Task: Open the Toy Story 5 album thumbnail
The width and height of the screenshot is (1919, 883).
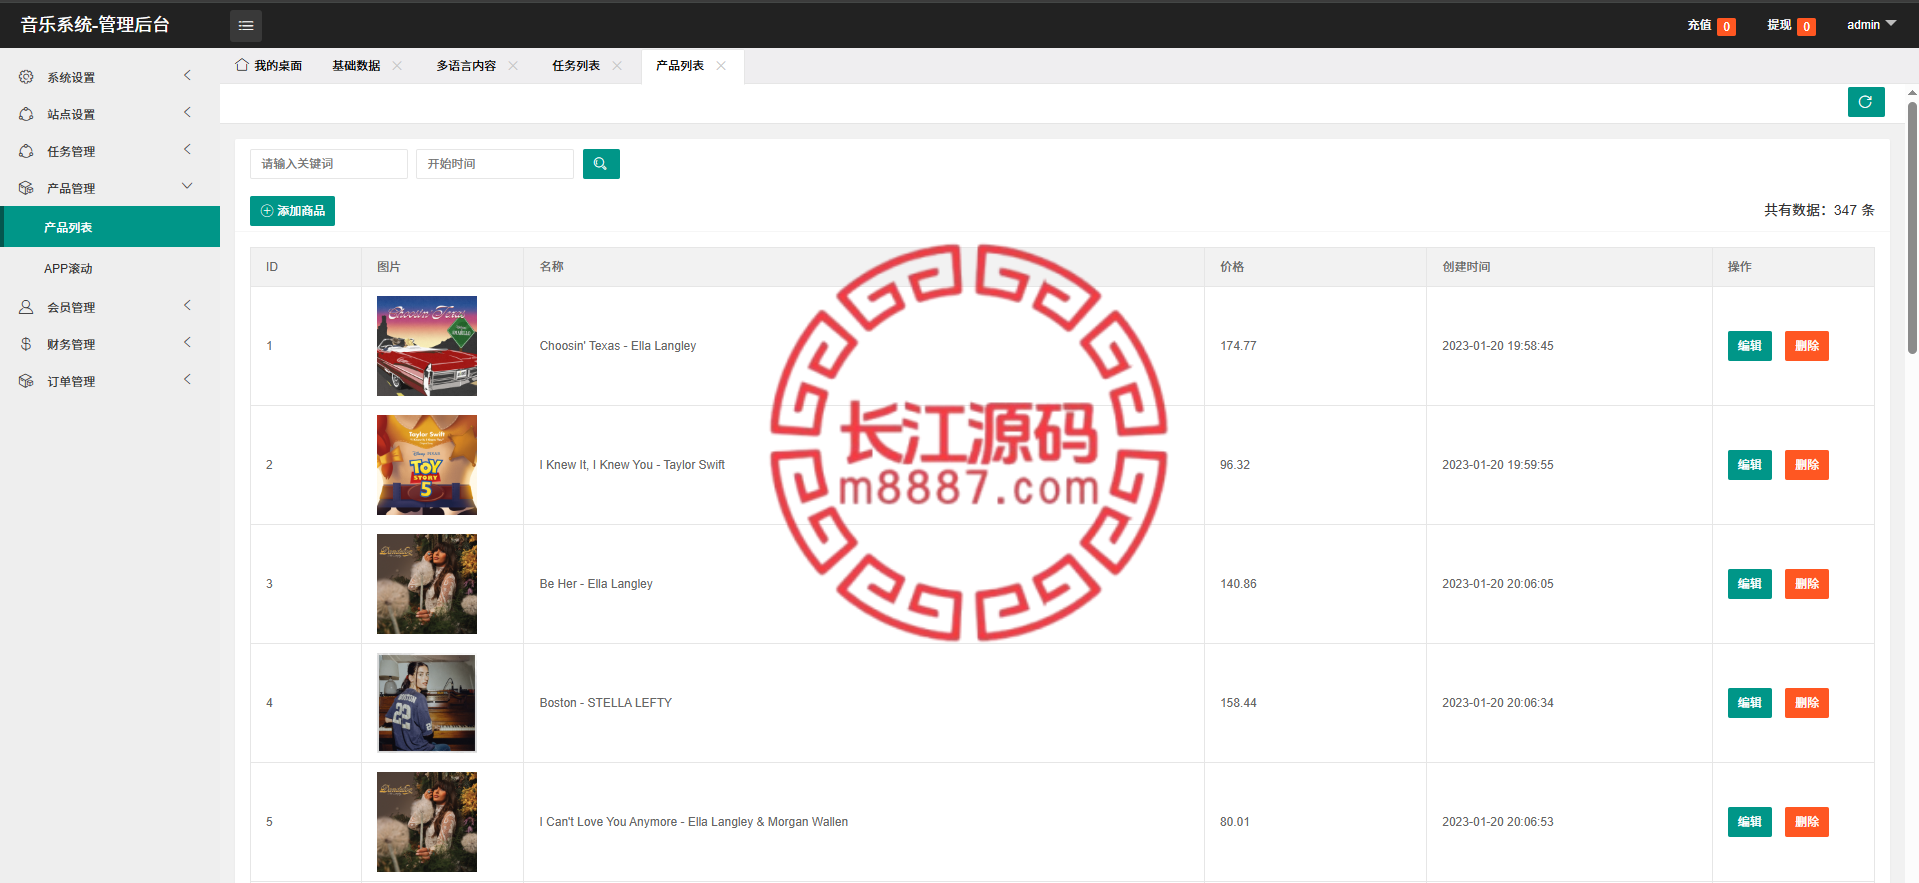Action: click(x=427, y=465)
